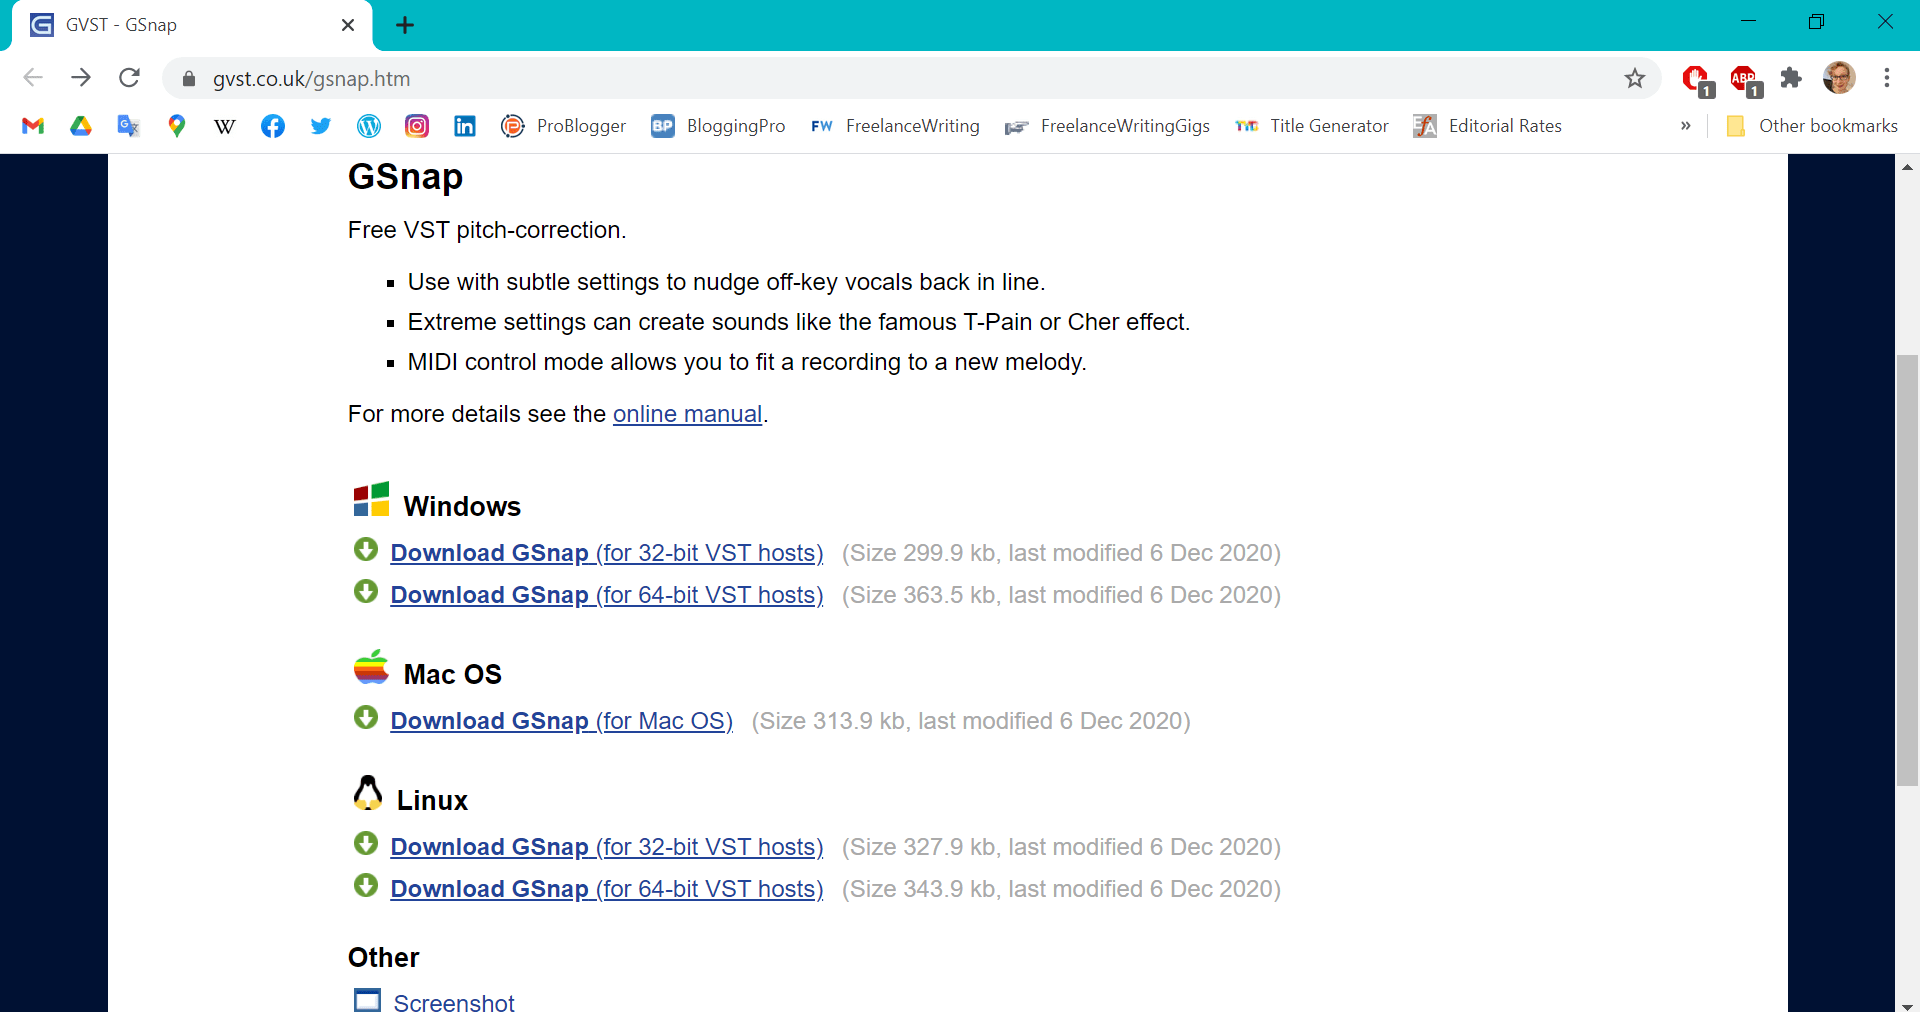Click the screenshot icon under Other
This screenshot has height=1012, width=1920.
point(368,1000)
